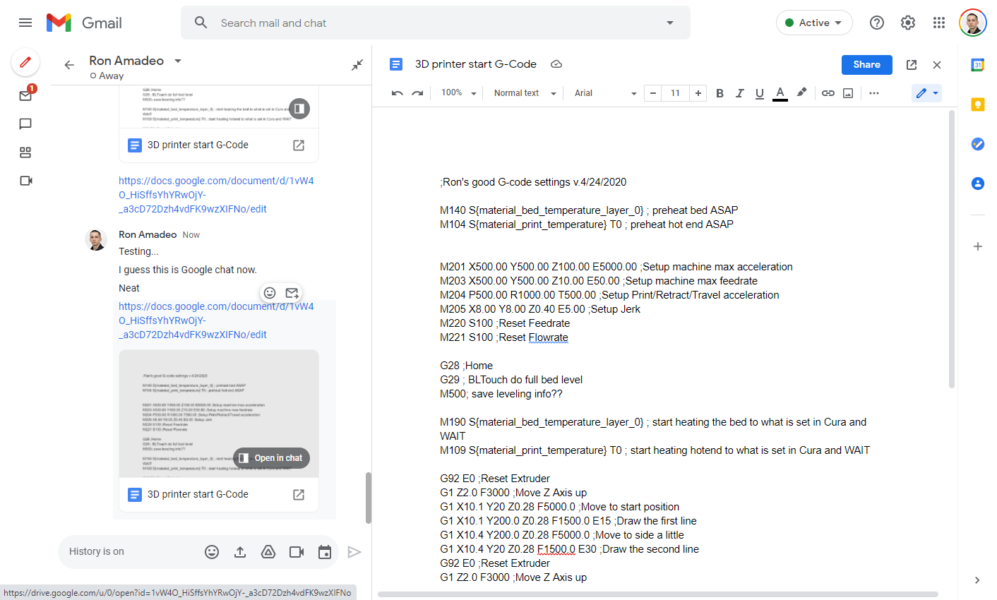Click the Docs icon beside document title
The image size is (997, 600).
[x=396, y=64]
